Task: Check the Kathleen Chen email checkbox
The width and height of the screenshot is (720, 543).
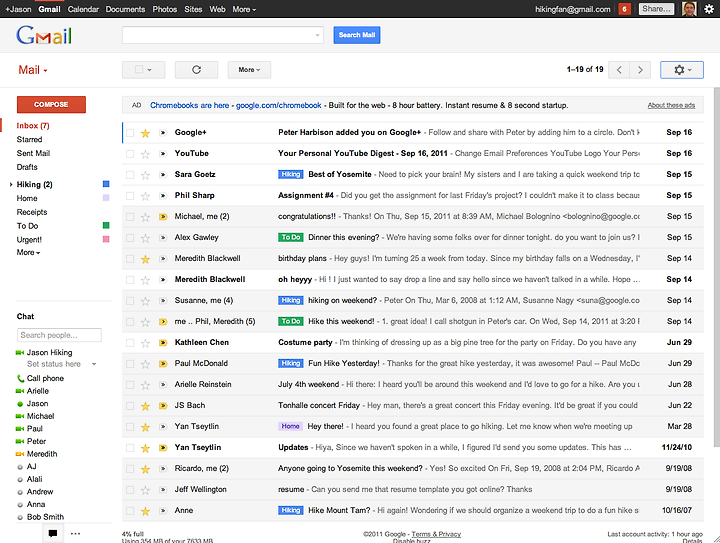Action: (x=130, y=343)
